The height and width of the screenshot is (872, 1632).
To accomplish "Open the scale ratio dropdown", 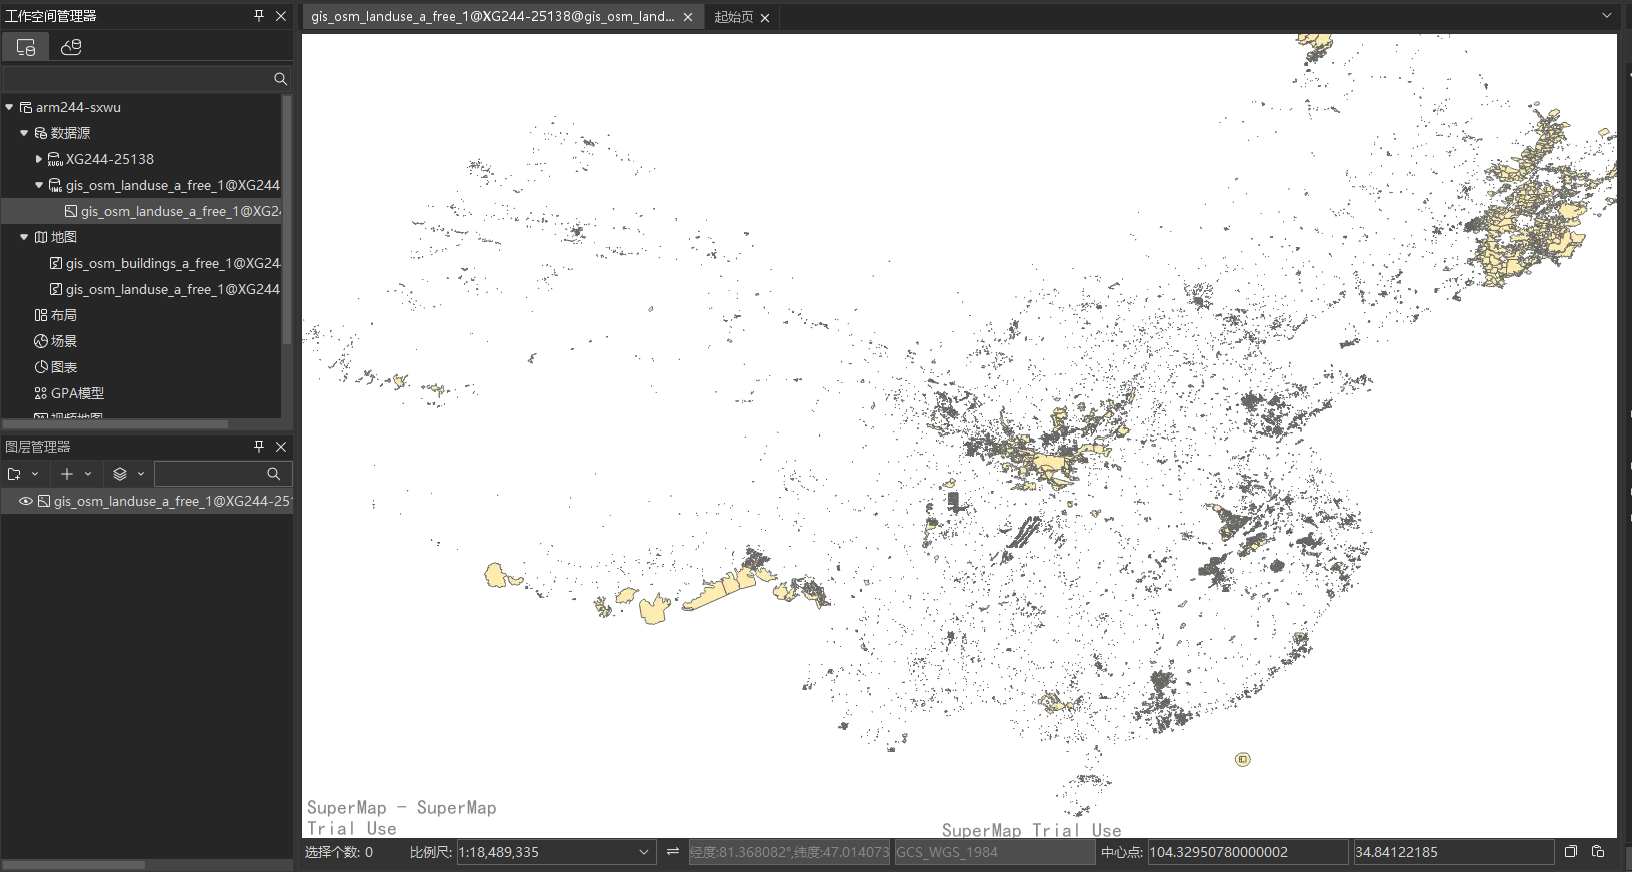I will point(644,852).
